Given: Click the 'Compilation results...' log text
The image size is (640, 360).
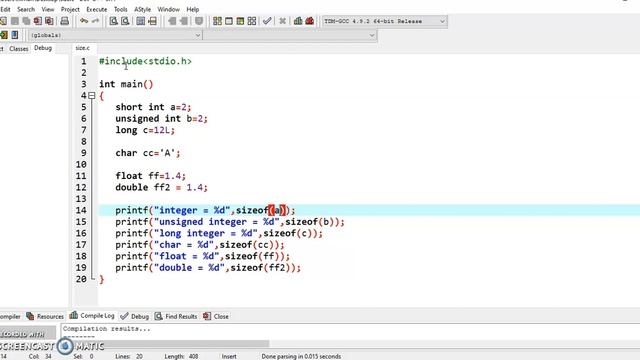Looking at the screenshot, I should pos(107,329).
